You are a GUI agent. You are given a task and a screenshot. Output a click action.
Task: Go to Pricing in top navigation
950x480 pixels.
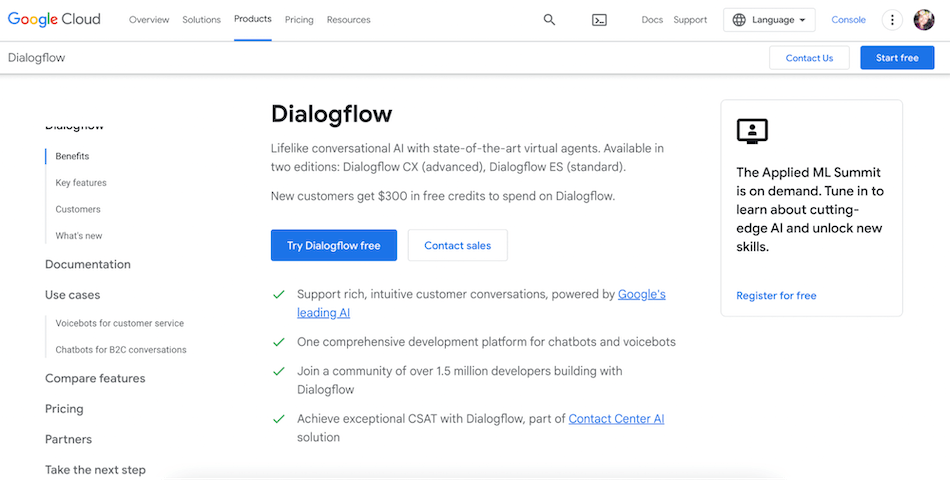299,20
